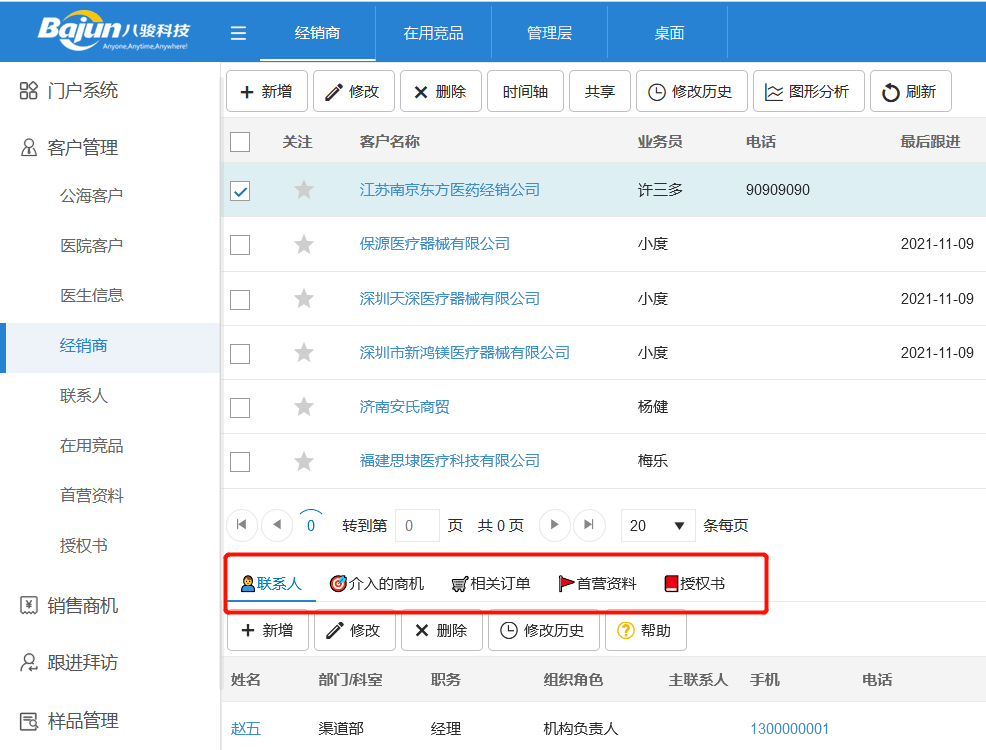
Task: Collapse the 客户管理 sidebar section
Action: coord(82,148)
